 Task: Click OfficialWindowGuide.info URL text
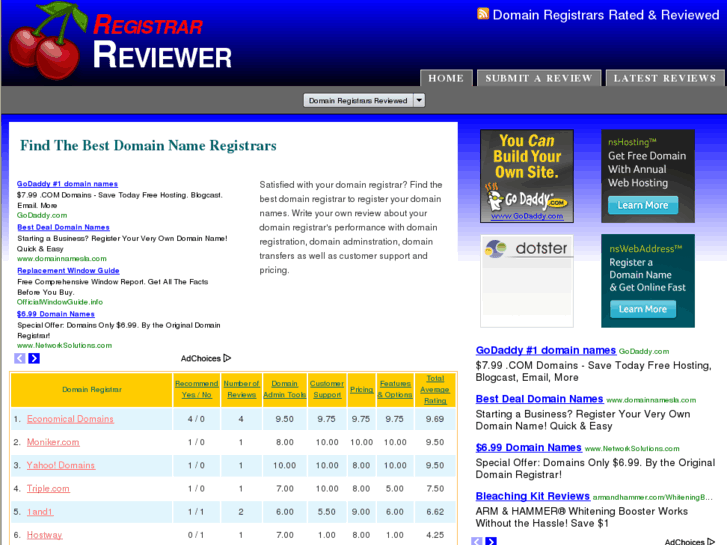(x=60, y=302)
